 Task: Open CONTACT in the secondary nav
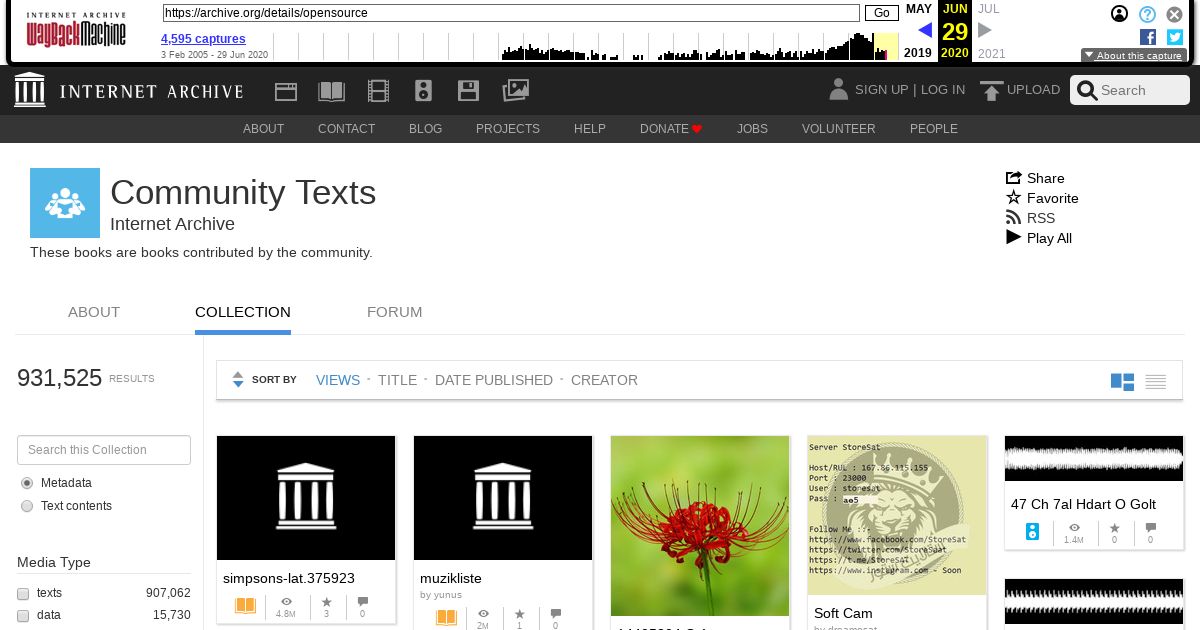pyautogui.click(x=346, y=129)
